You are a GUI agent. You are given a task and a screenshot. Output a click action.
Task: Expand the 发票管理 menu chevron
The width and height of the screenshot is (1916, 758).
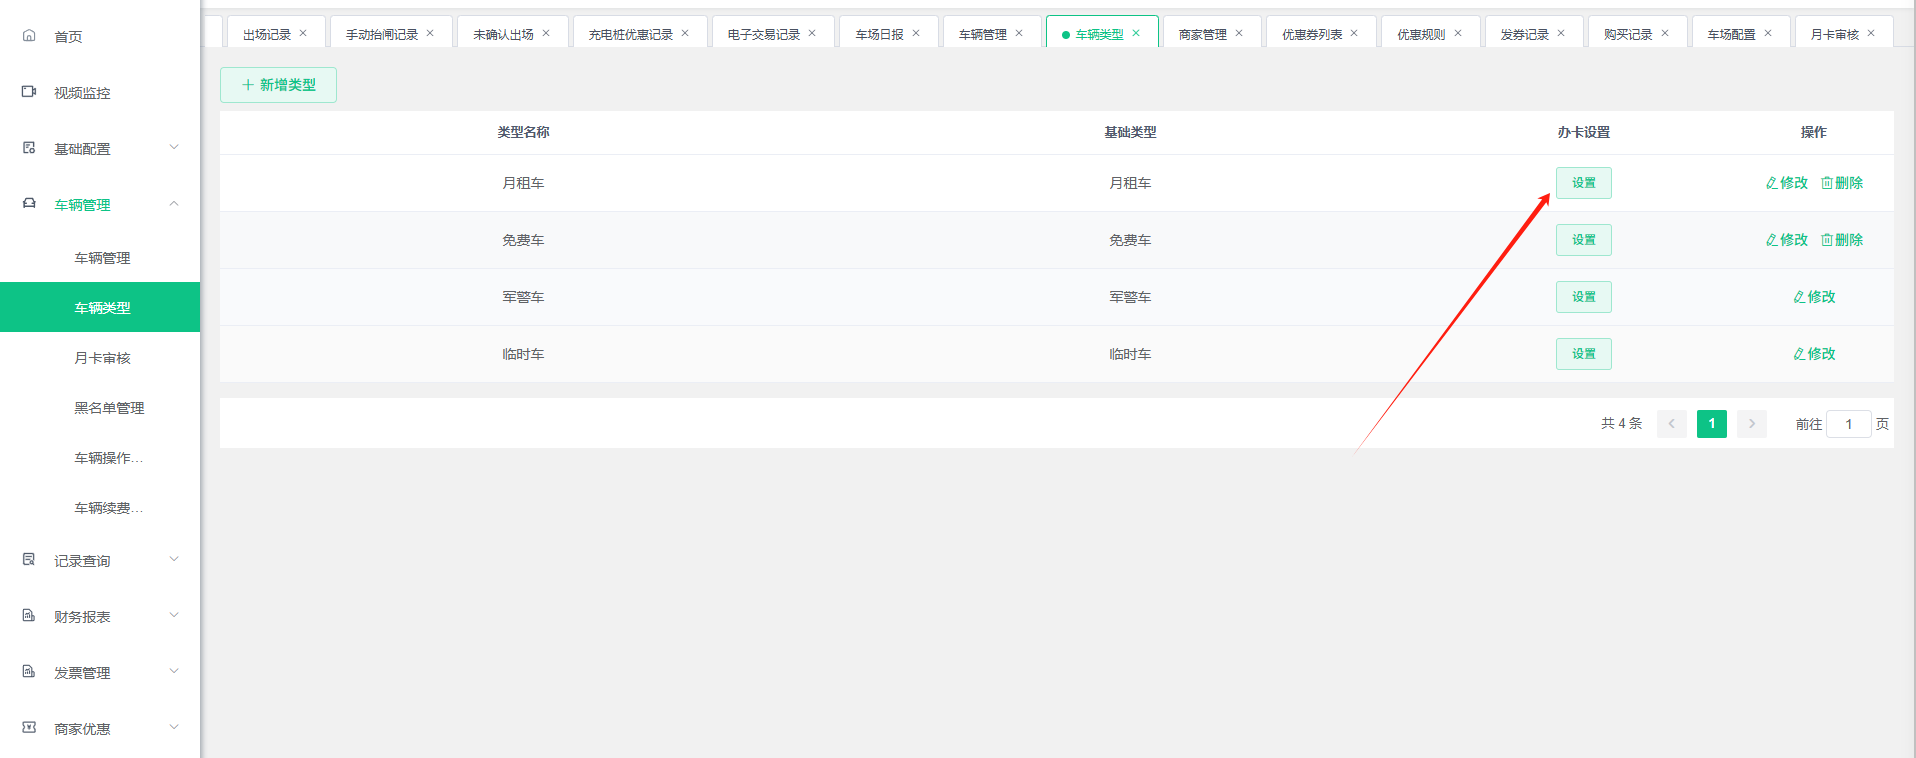(x=174, y=671)
